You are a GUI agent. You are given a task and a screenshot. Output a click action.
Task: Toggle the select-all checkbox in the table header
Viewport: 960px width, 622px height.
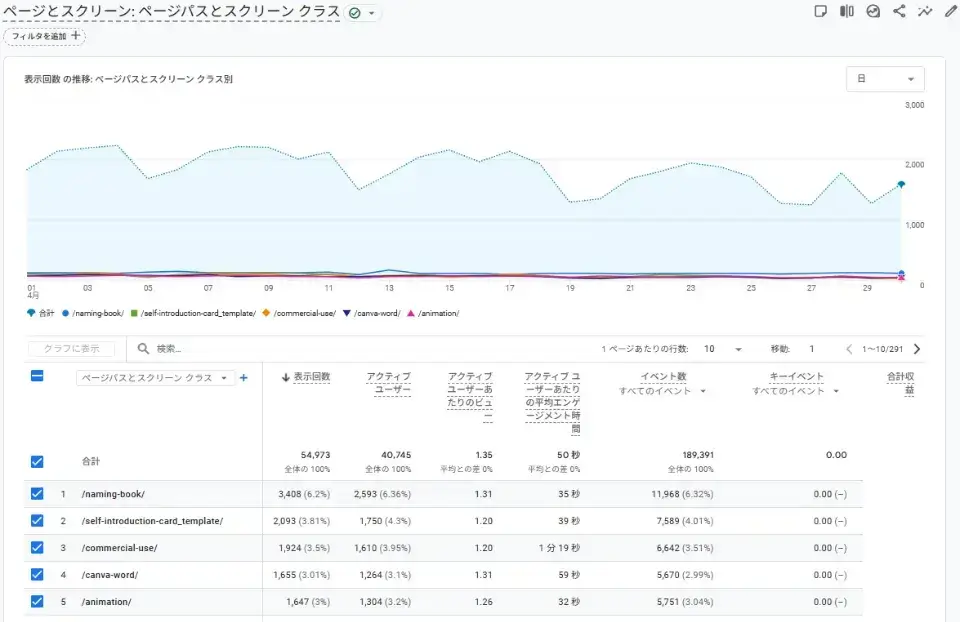click(37, 377)
